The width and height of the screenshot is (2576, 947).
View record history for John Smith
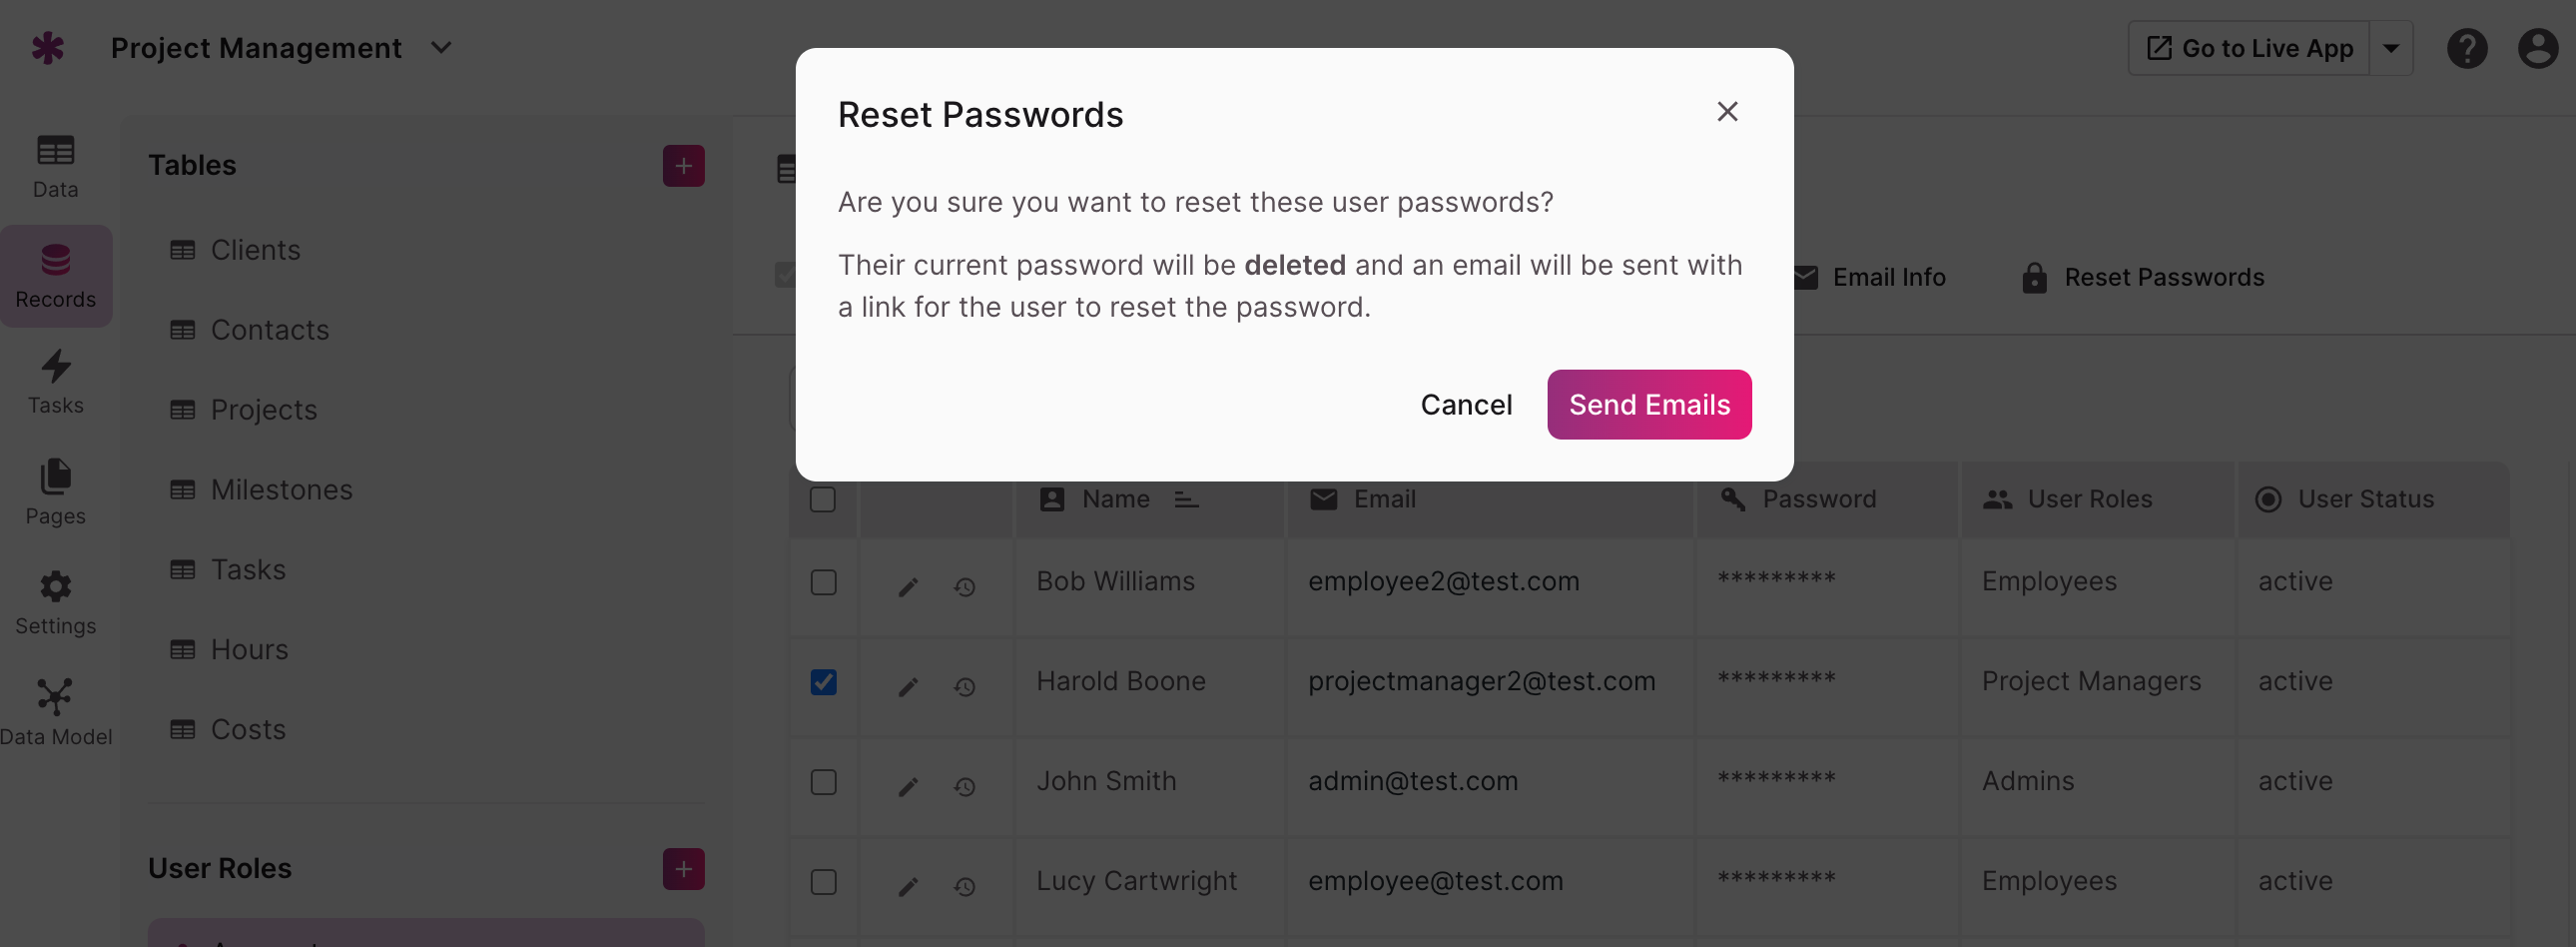point(964,787)
